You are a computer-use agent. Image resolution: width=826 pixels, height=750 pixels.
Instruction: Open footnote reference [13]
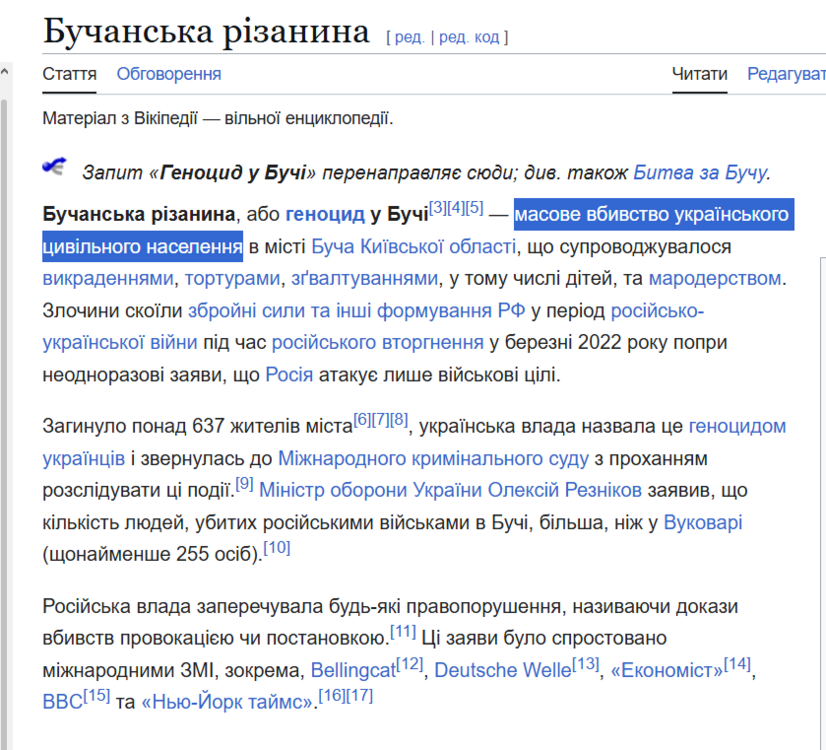[586, 664]
